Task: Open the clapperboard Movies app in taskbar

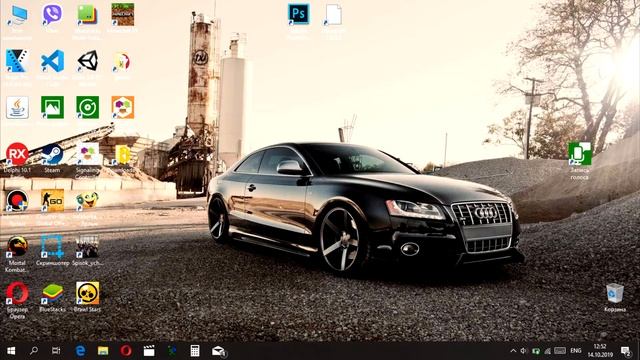Action: pyautogui.click(x=149, y=351)
